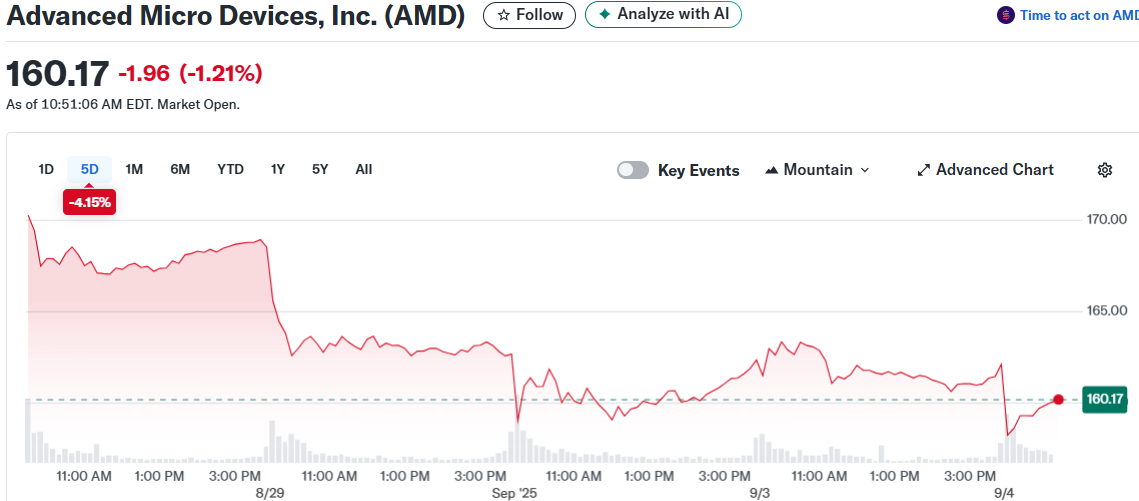The height and width of the screenshot is (501, 1139).
Task: Click the red current price dot on chart
Action: pos(1058,399)
